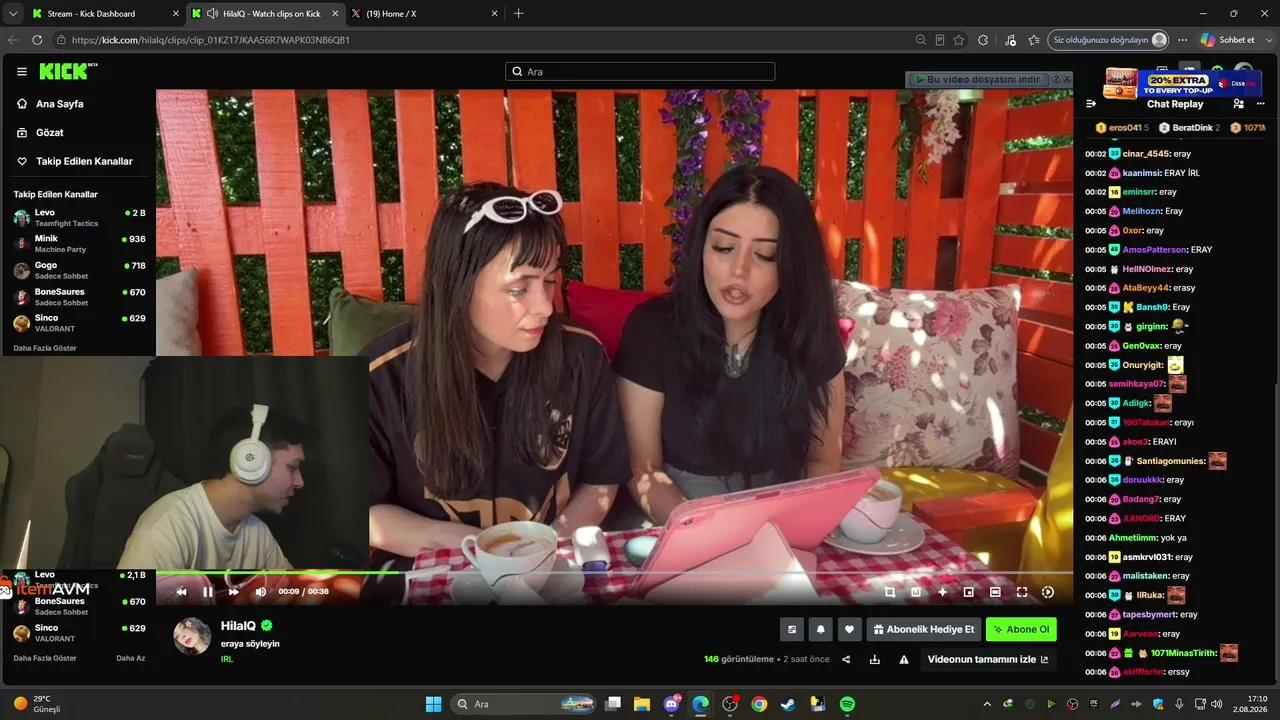The width and height of the screenshot is (1280, 720).
Task: Collapse the list with Daha Az
Action: pos(131,658)
